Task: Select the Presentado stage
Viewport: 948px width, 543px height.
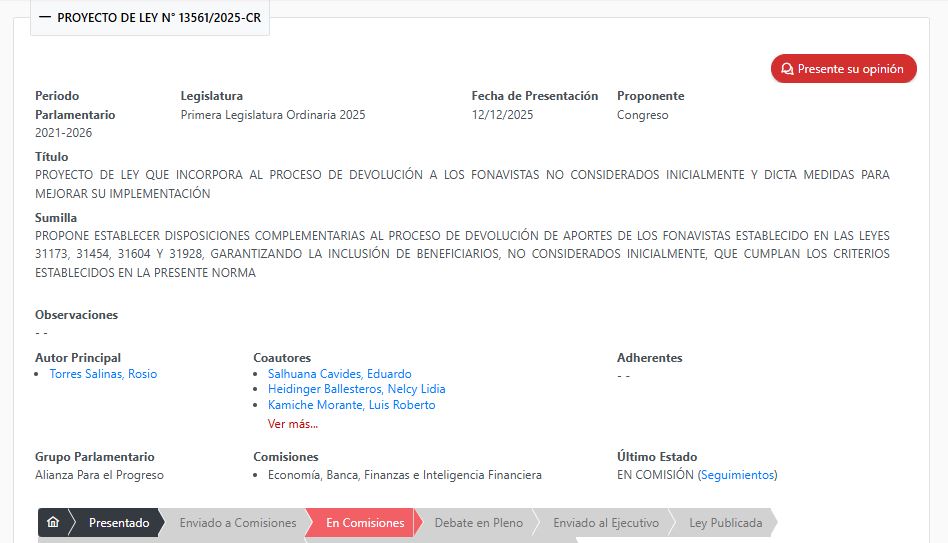Action: (118, 523)
